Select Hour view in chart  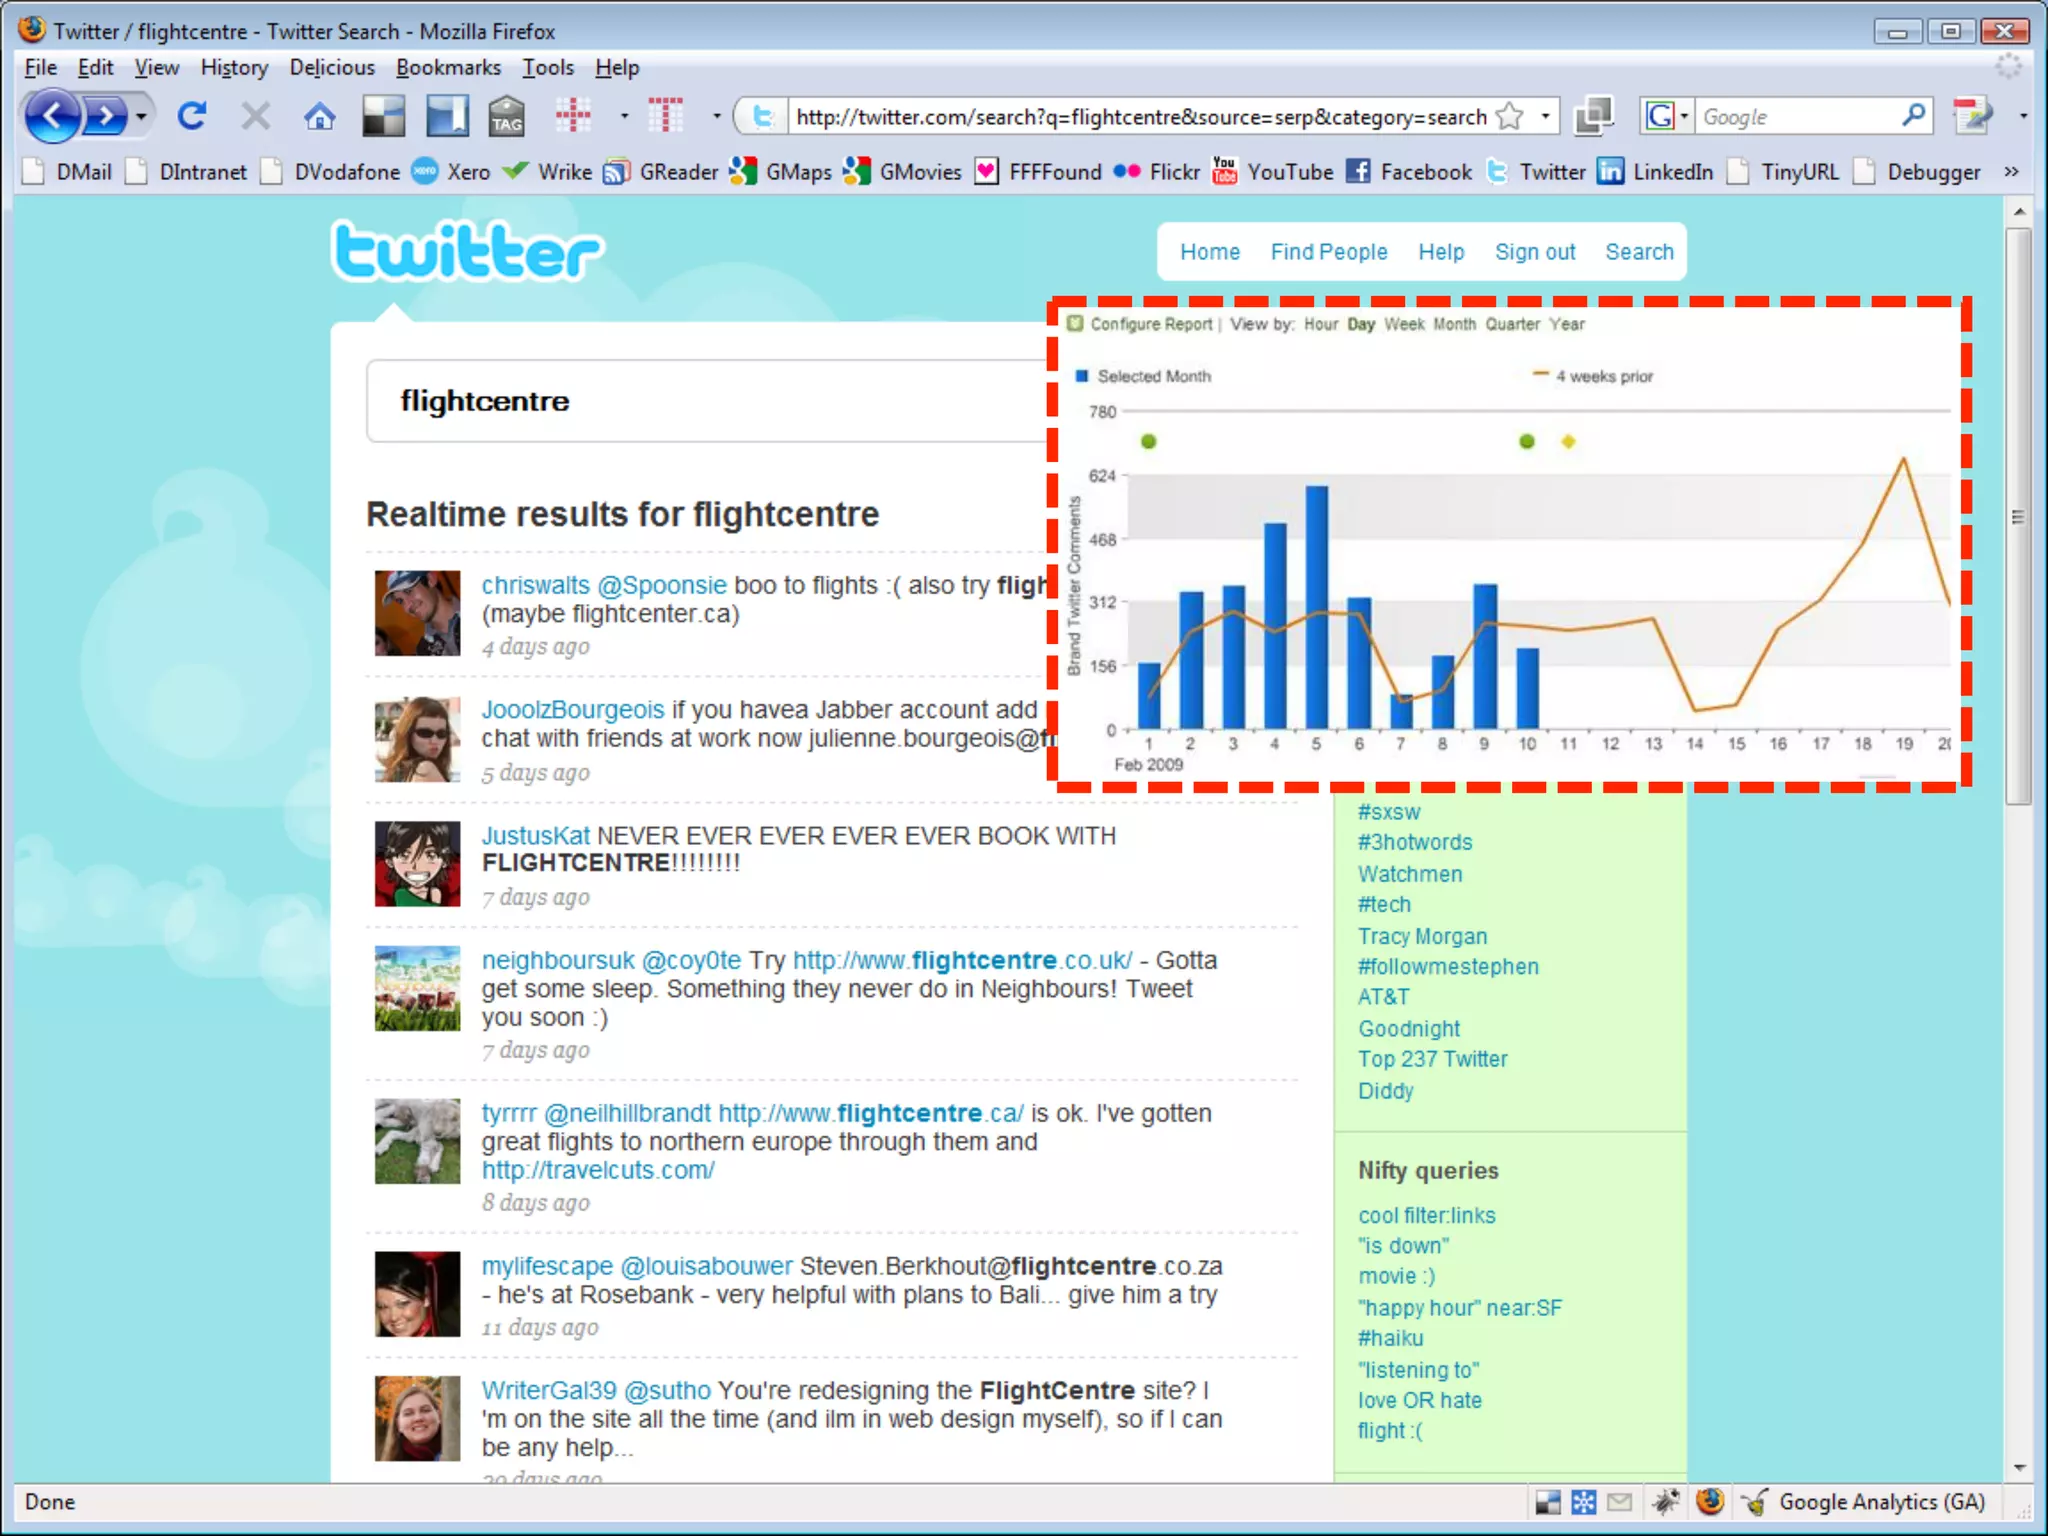[x=1321, y=324]
